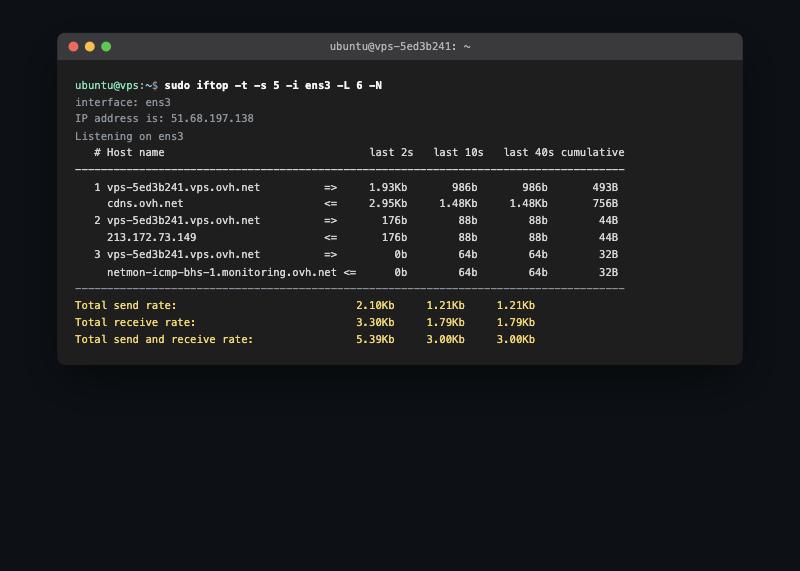Click the 'Host name' column header
Screen dimensions: 800x571
[135, 152]
